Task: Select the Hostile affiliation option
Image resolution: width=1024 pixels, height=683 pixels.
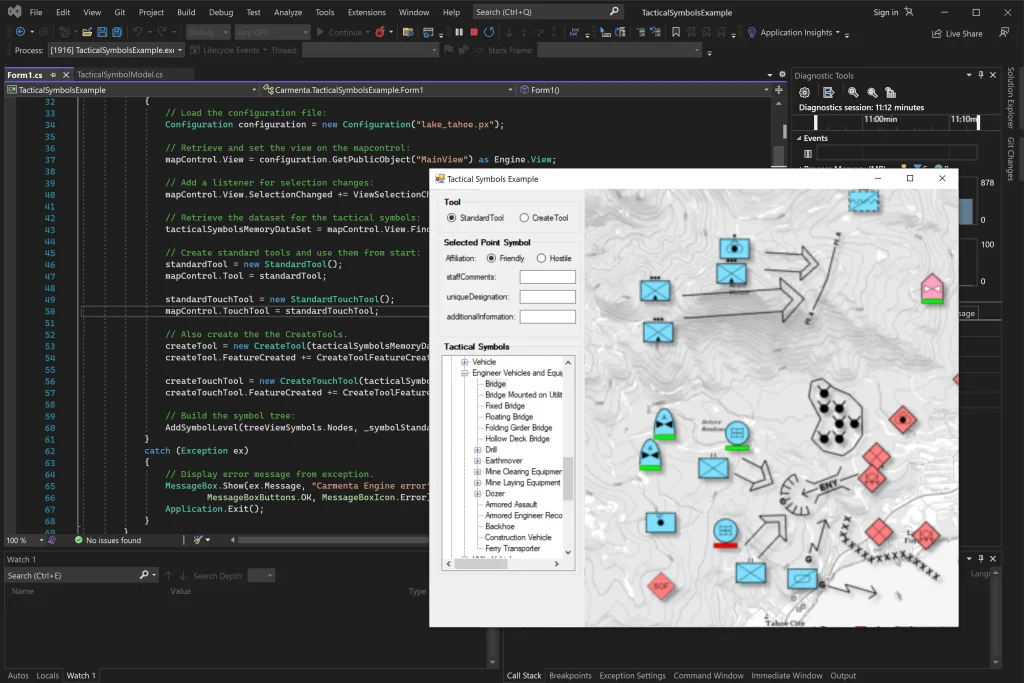Action: tap(542, 258)
